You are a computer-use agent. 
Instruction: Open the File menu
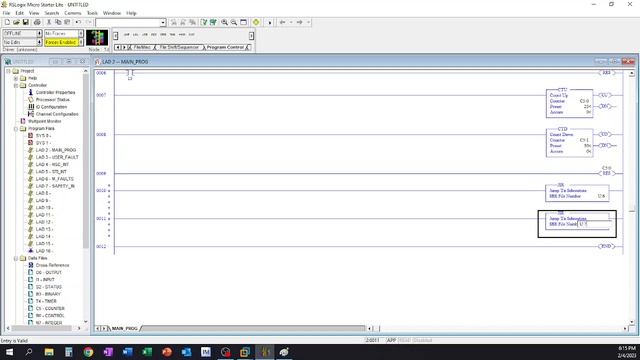pos(6,13)
